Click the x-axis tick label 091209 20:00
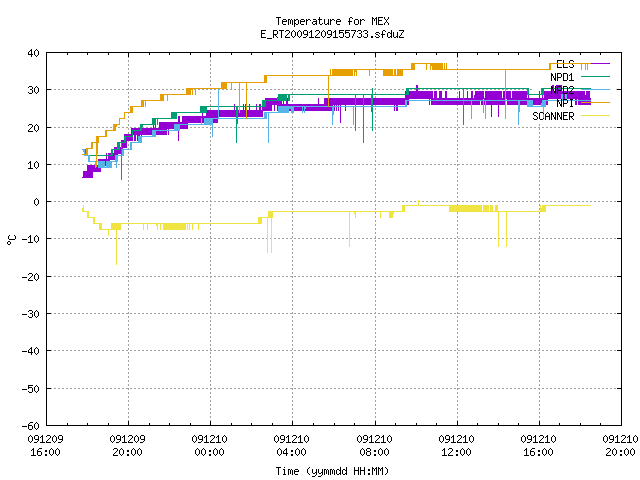This screenshot has width=640, height=480. (x=127, y=446)
